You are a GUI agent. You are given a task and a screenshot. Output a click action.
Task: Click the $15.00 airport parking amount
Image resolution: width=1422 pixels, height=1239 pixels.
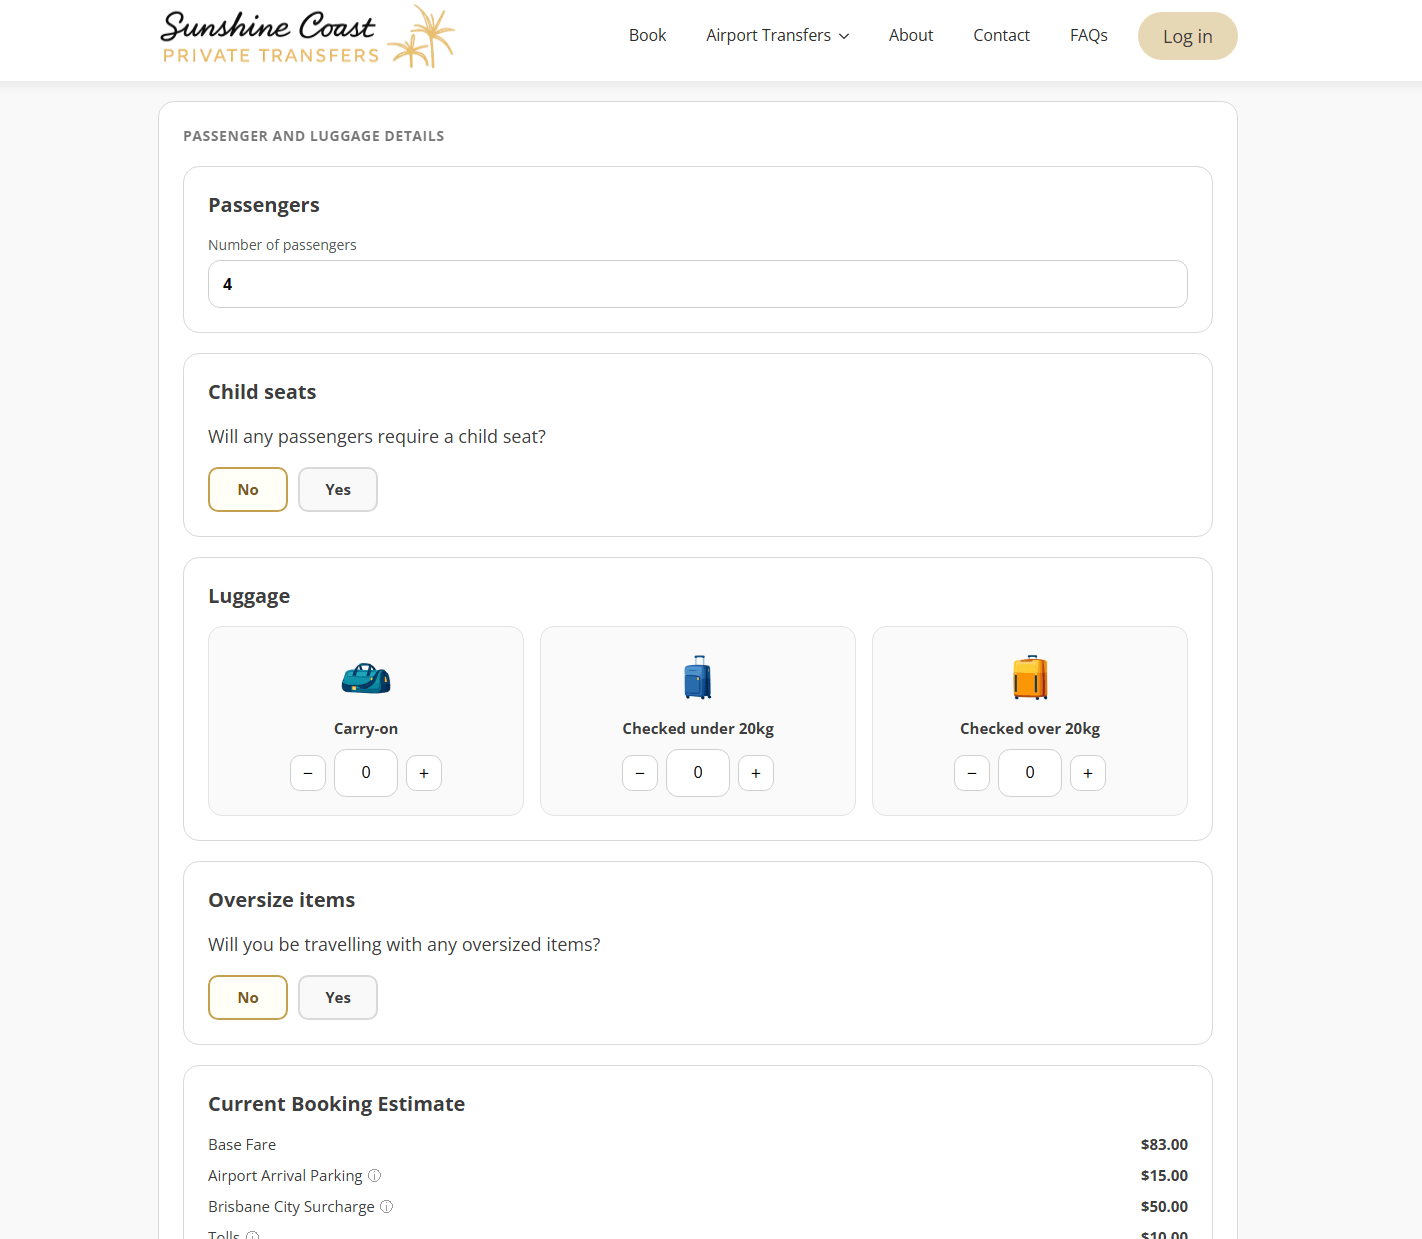point(1164,1176)
